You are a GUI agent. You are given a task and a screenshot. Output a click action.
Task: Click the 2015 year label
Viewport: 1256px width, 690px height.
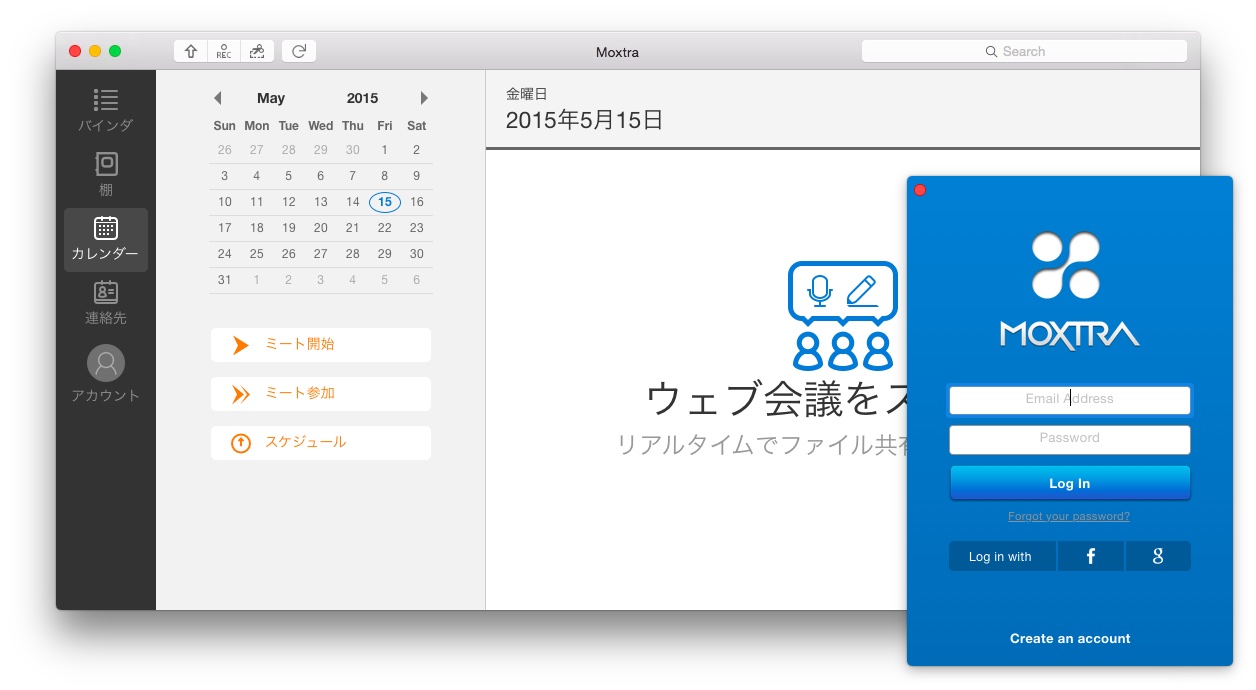363,98
